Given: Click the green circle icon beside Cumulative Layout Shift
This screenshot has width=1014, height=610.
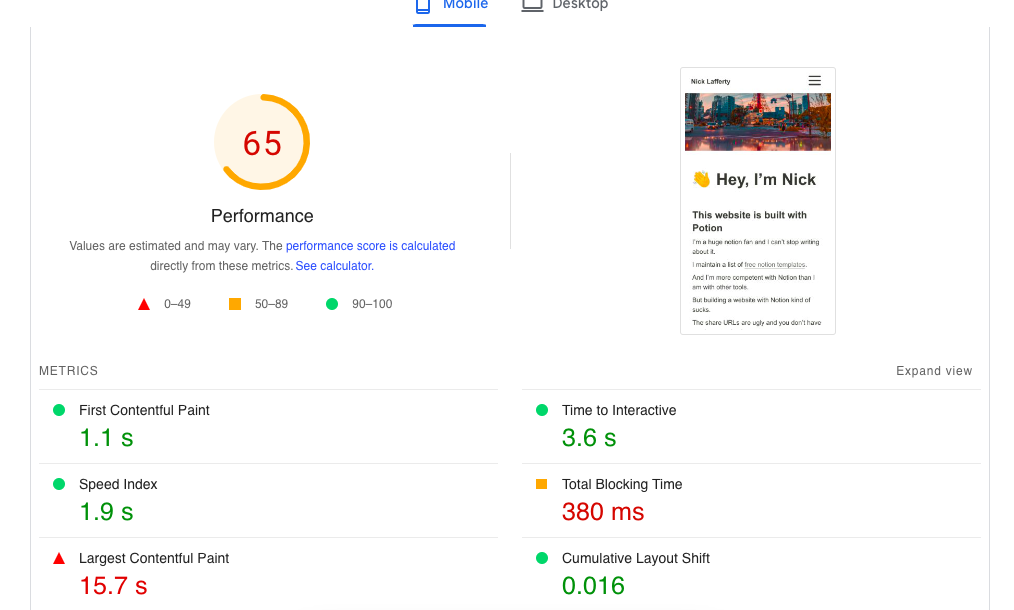Looking at the screenshot, I should (x=541, y=557).
